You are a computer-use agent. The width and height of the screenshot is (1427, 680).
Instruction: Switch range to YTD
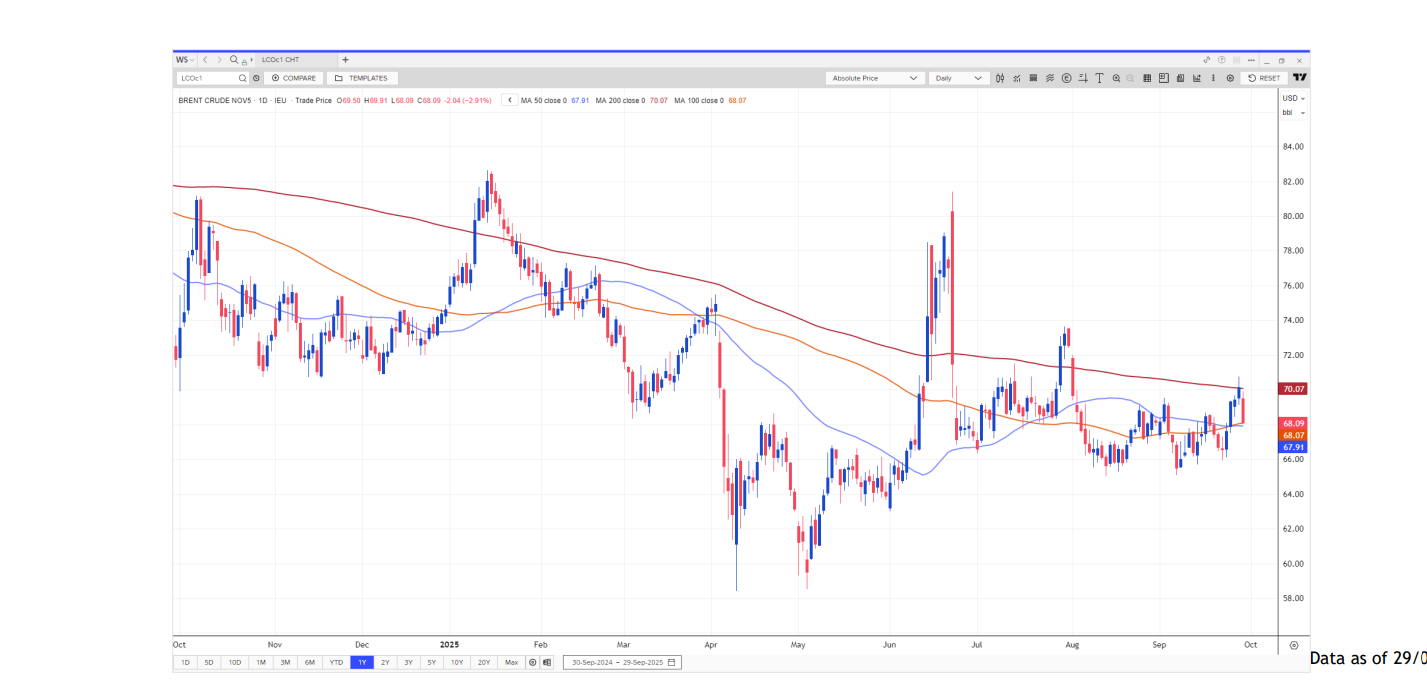[336, 662]
